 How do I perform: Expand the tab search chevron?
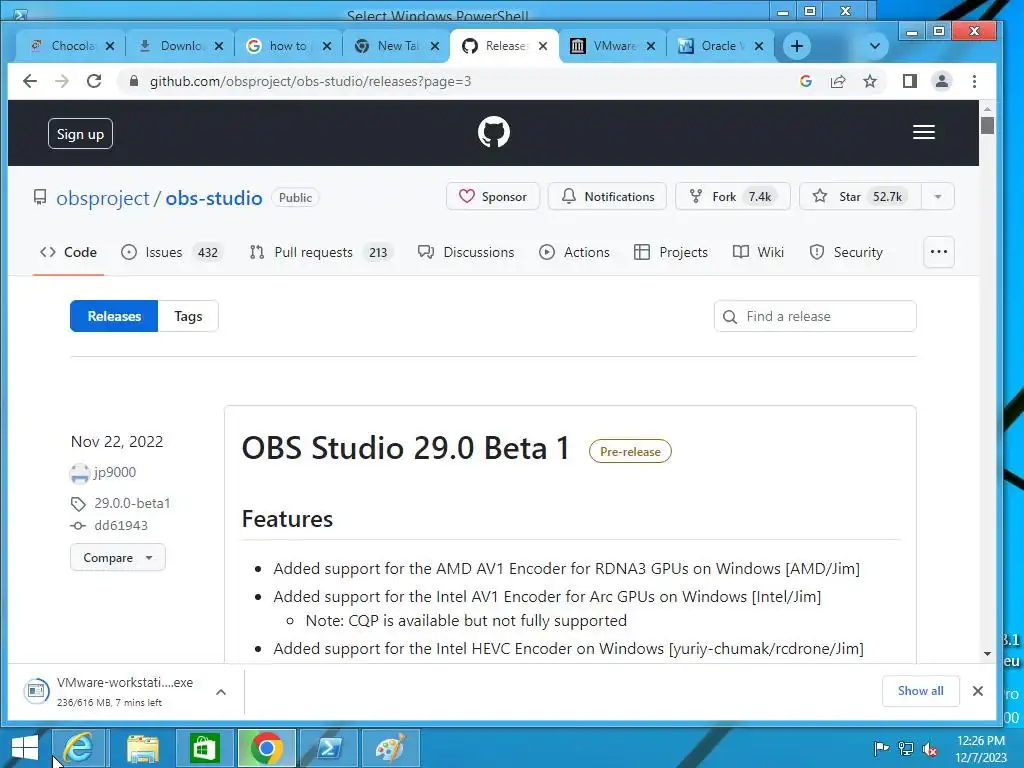pos(875,46)
